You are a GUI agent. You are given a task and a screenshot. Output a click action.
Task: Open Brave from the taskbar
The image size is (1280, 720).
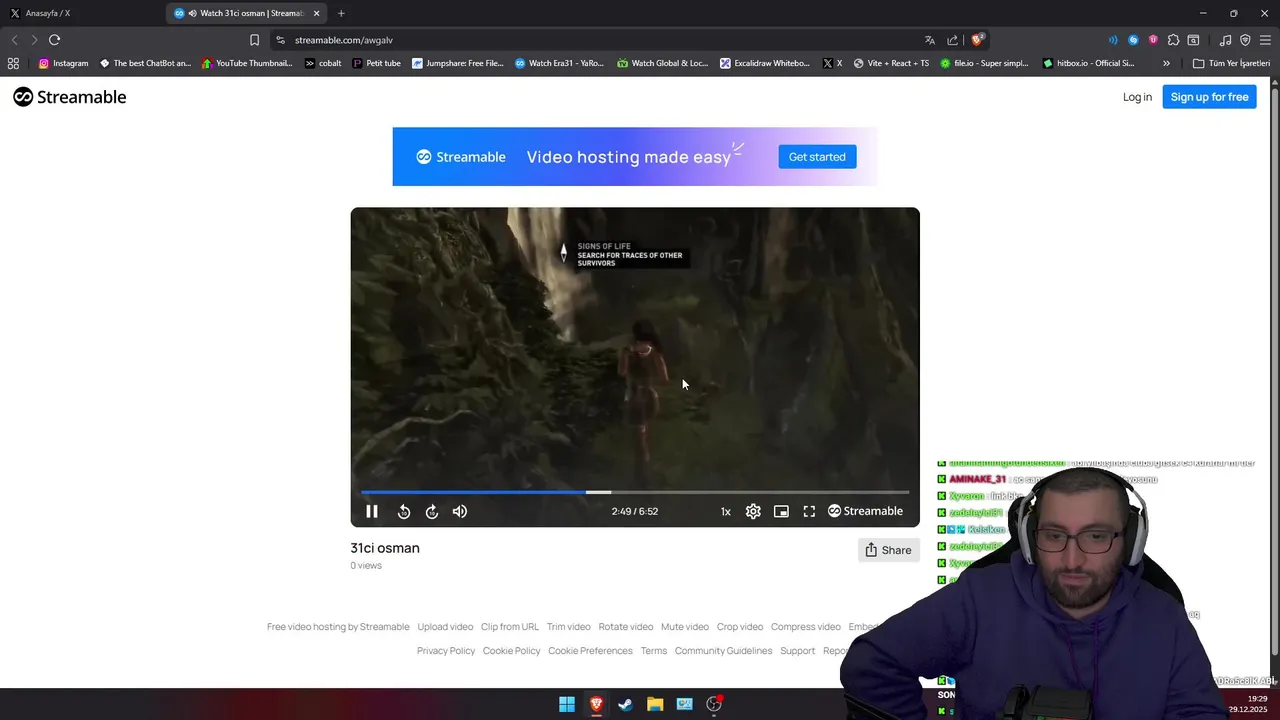[596, 704]
